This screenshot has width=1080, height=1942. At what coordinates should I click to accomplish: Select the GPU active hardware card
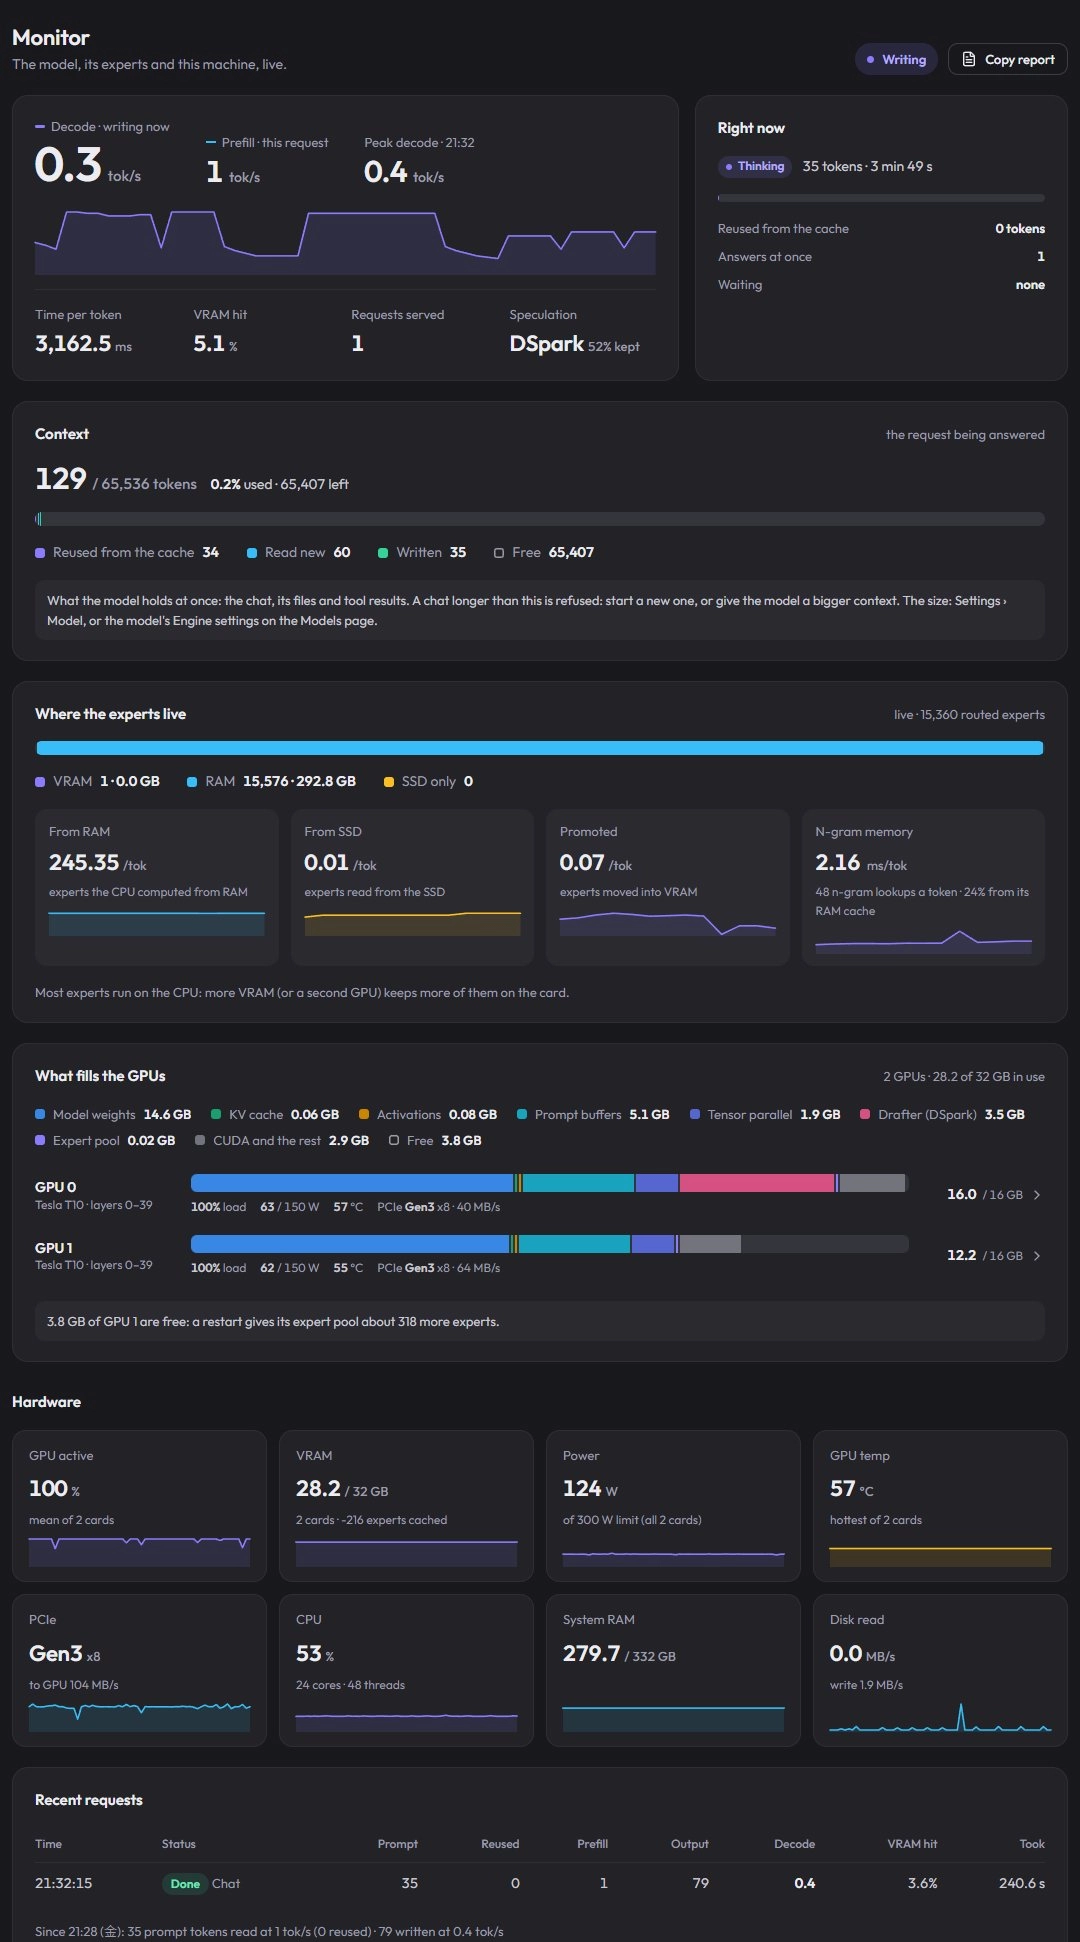tap(139, 1506)
